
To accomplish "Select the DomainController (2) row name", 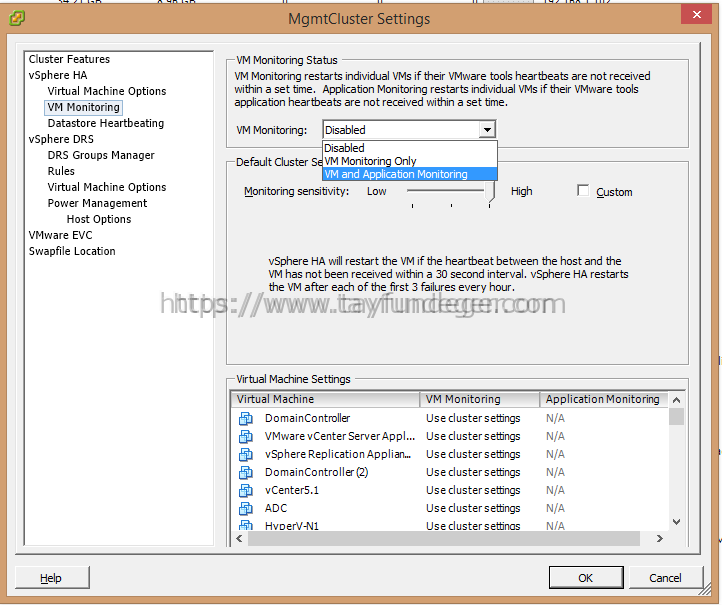I will coord(316,472).
